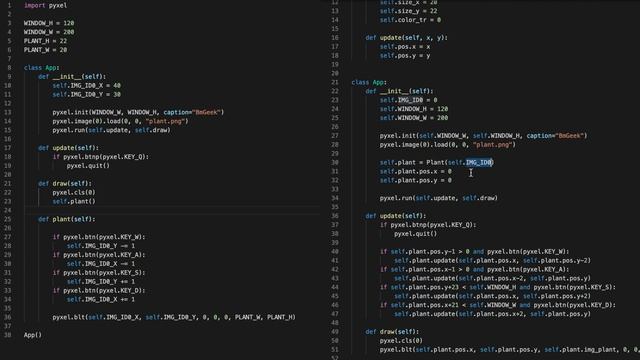640x360 pixels.
Task: Click the update call with 'self.plant.pos.y-2'
Action: click(x=492, y=260)
